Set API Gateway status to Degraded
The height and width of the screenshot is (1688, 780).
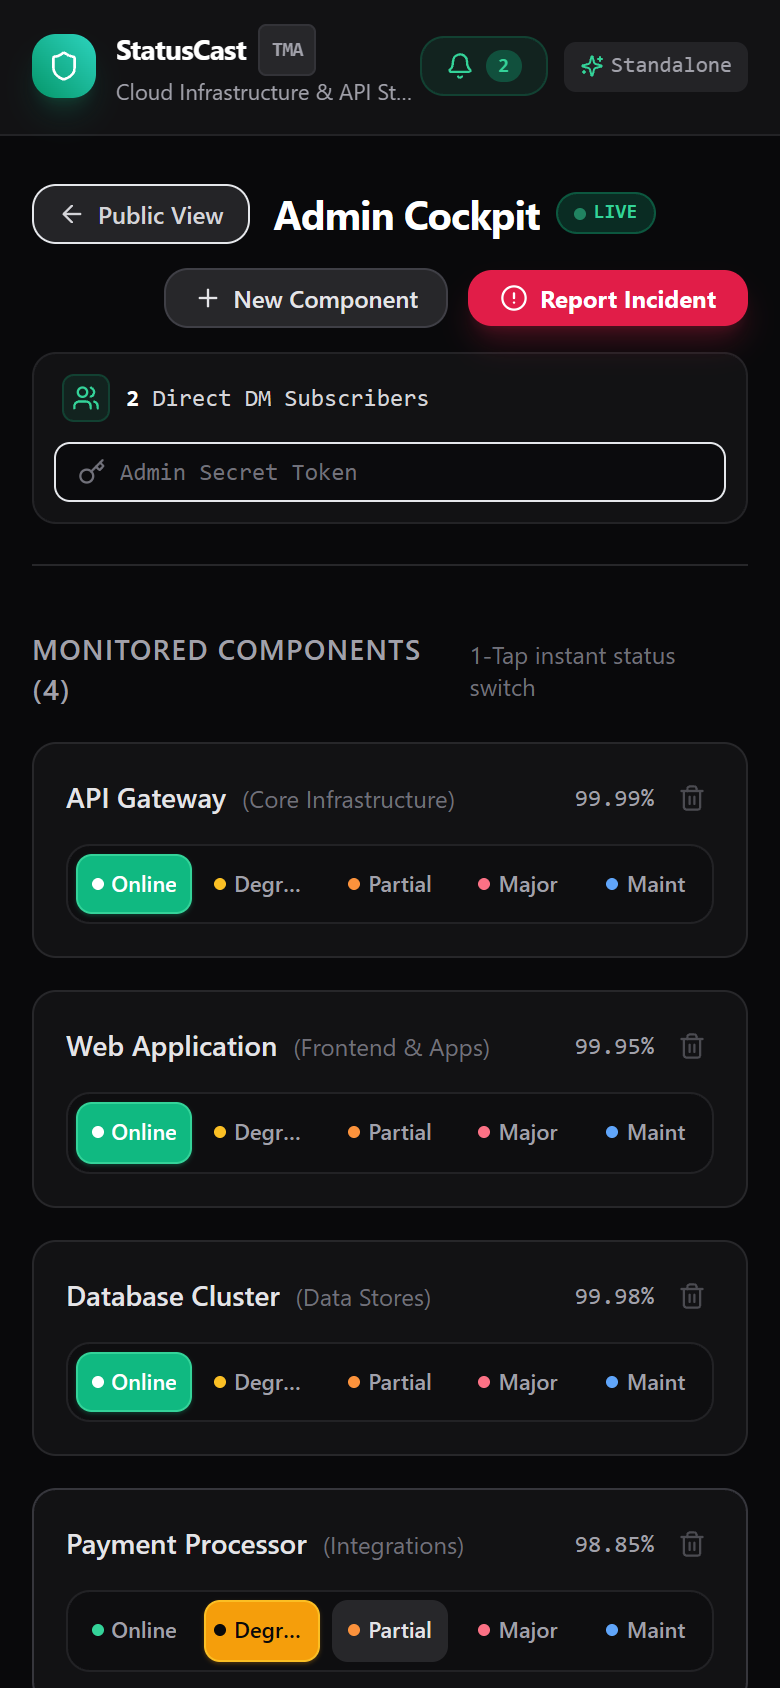tap(262, 884)
